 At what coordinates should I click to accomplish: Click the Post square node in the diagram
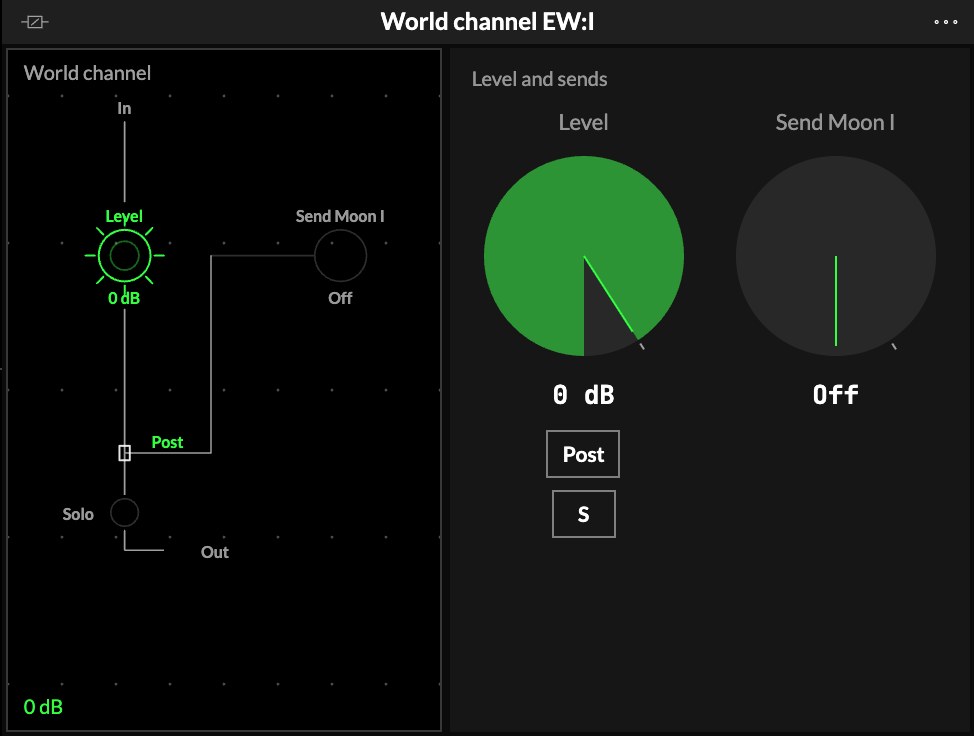pyautogui.click(x=124, y=453)
